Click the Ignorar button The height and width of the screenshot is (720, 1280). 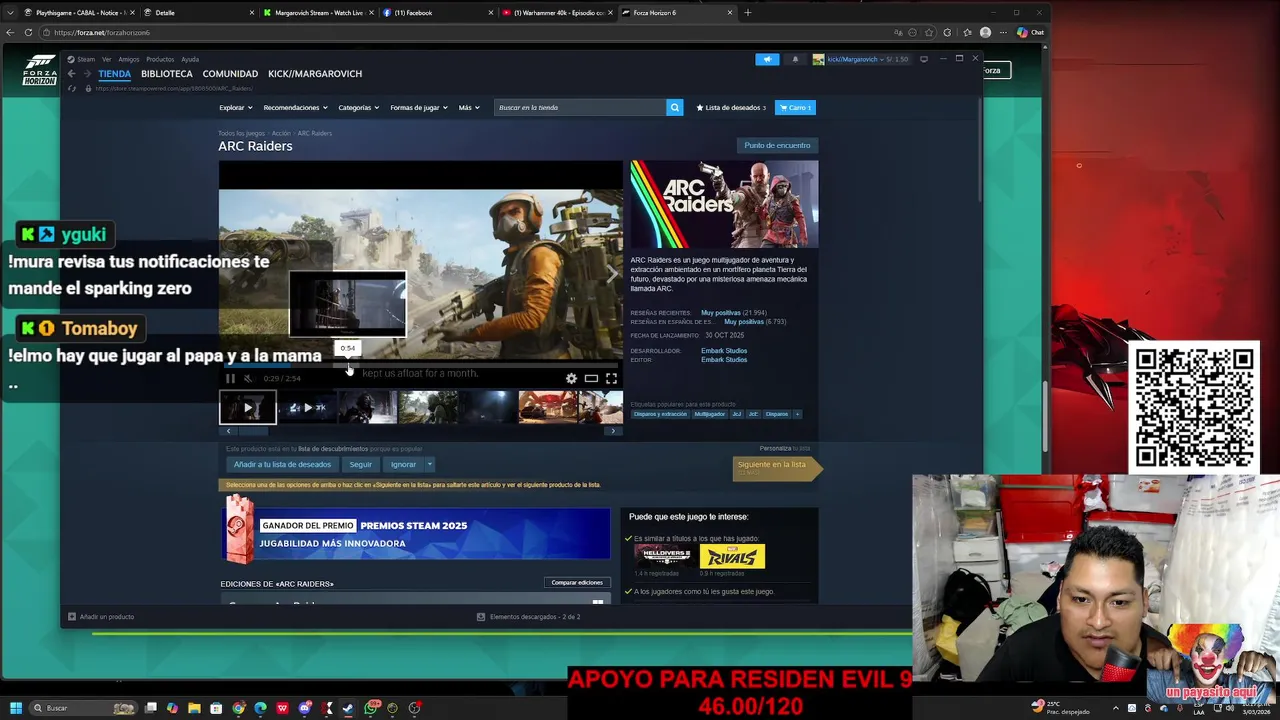click(403, 464)
